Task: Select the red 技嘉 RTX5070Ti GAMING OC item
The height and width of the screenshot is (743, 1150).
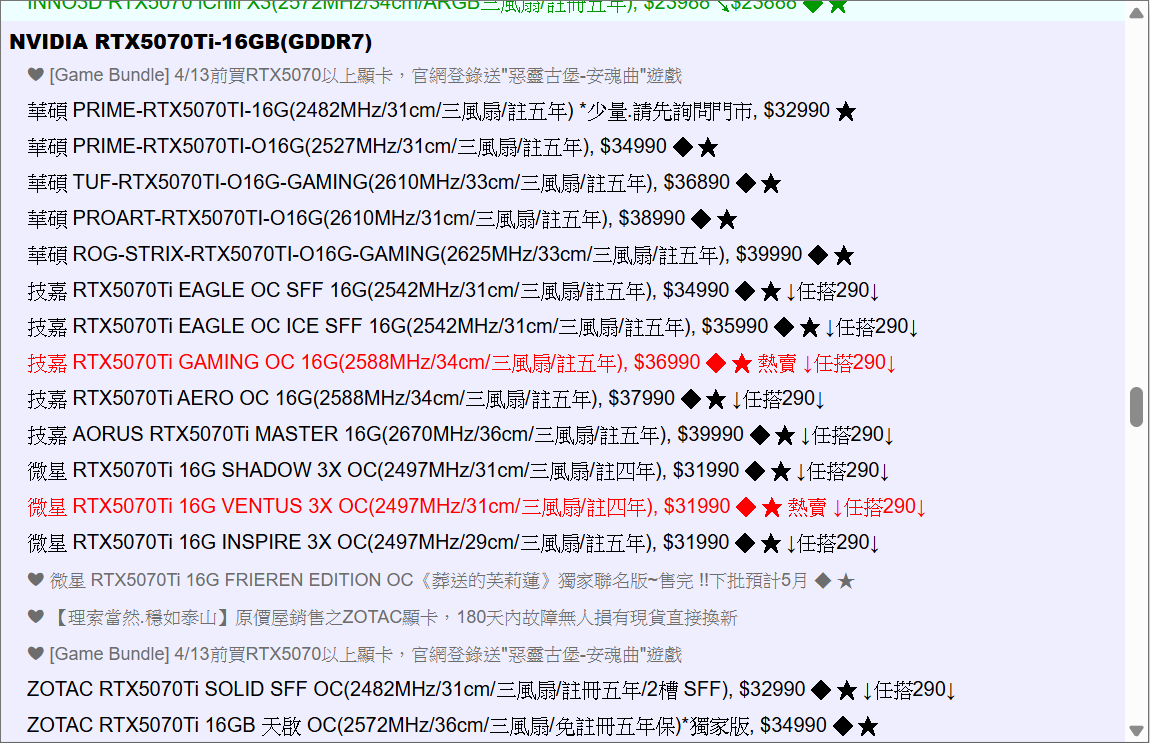Action: (x=462, y=362)
